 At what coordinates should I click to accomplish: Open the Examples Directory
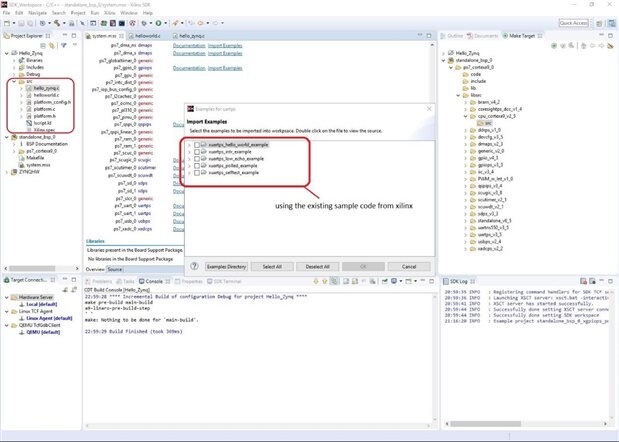coord(226,267)
